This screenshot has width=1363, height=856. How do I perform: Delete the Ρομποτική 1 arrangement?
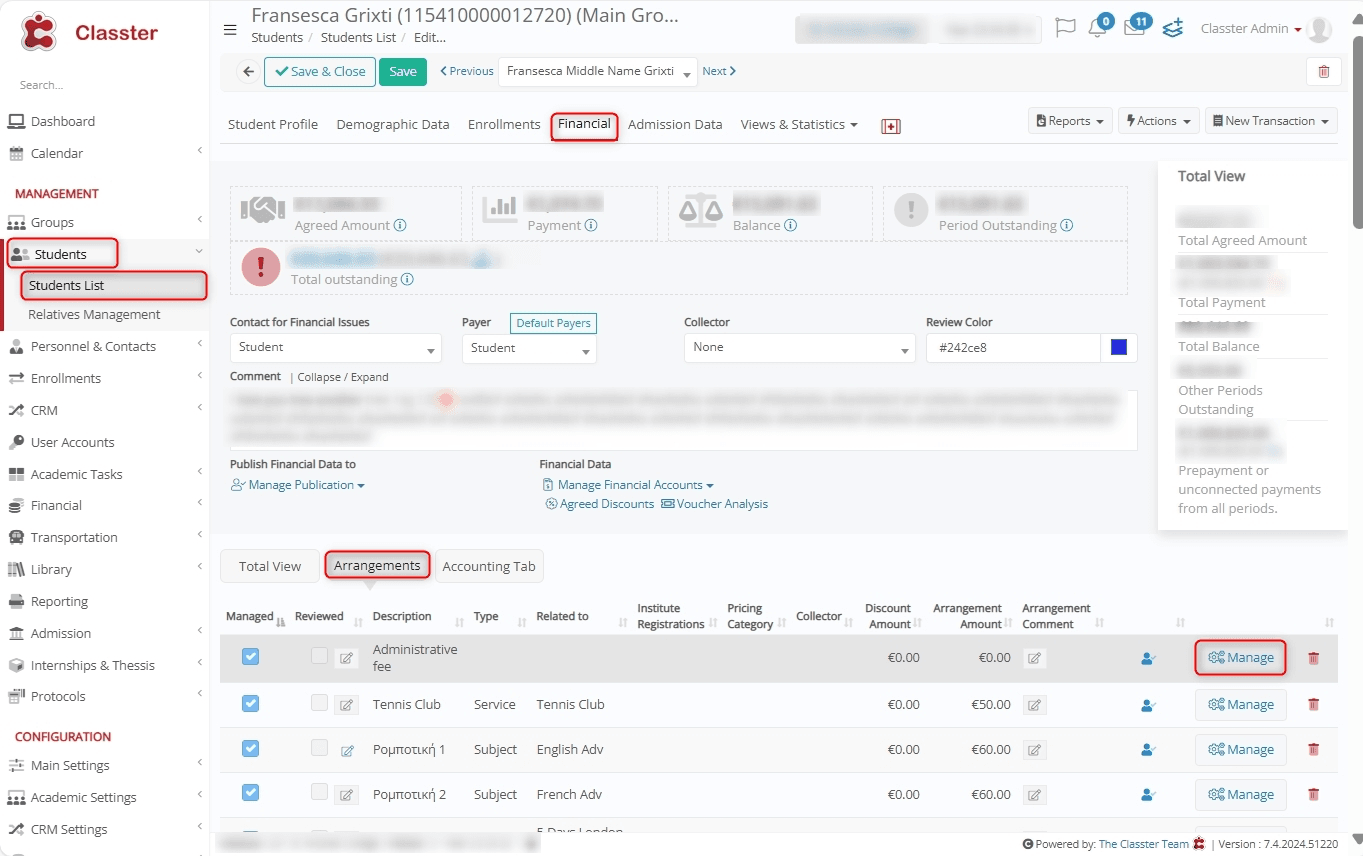tap(1313, 750)
